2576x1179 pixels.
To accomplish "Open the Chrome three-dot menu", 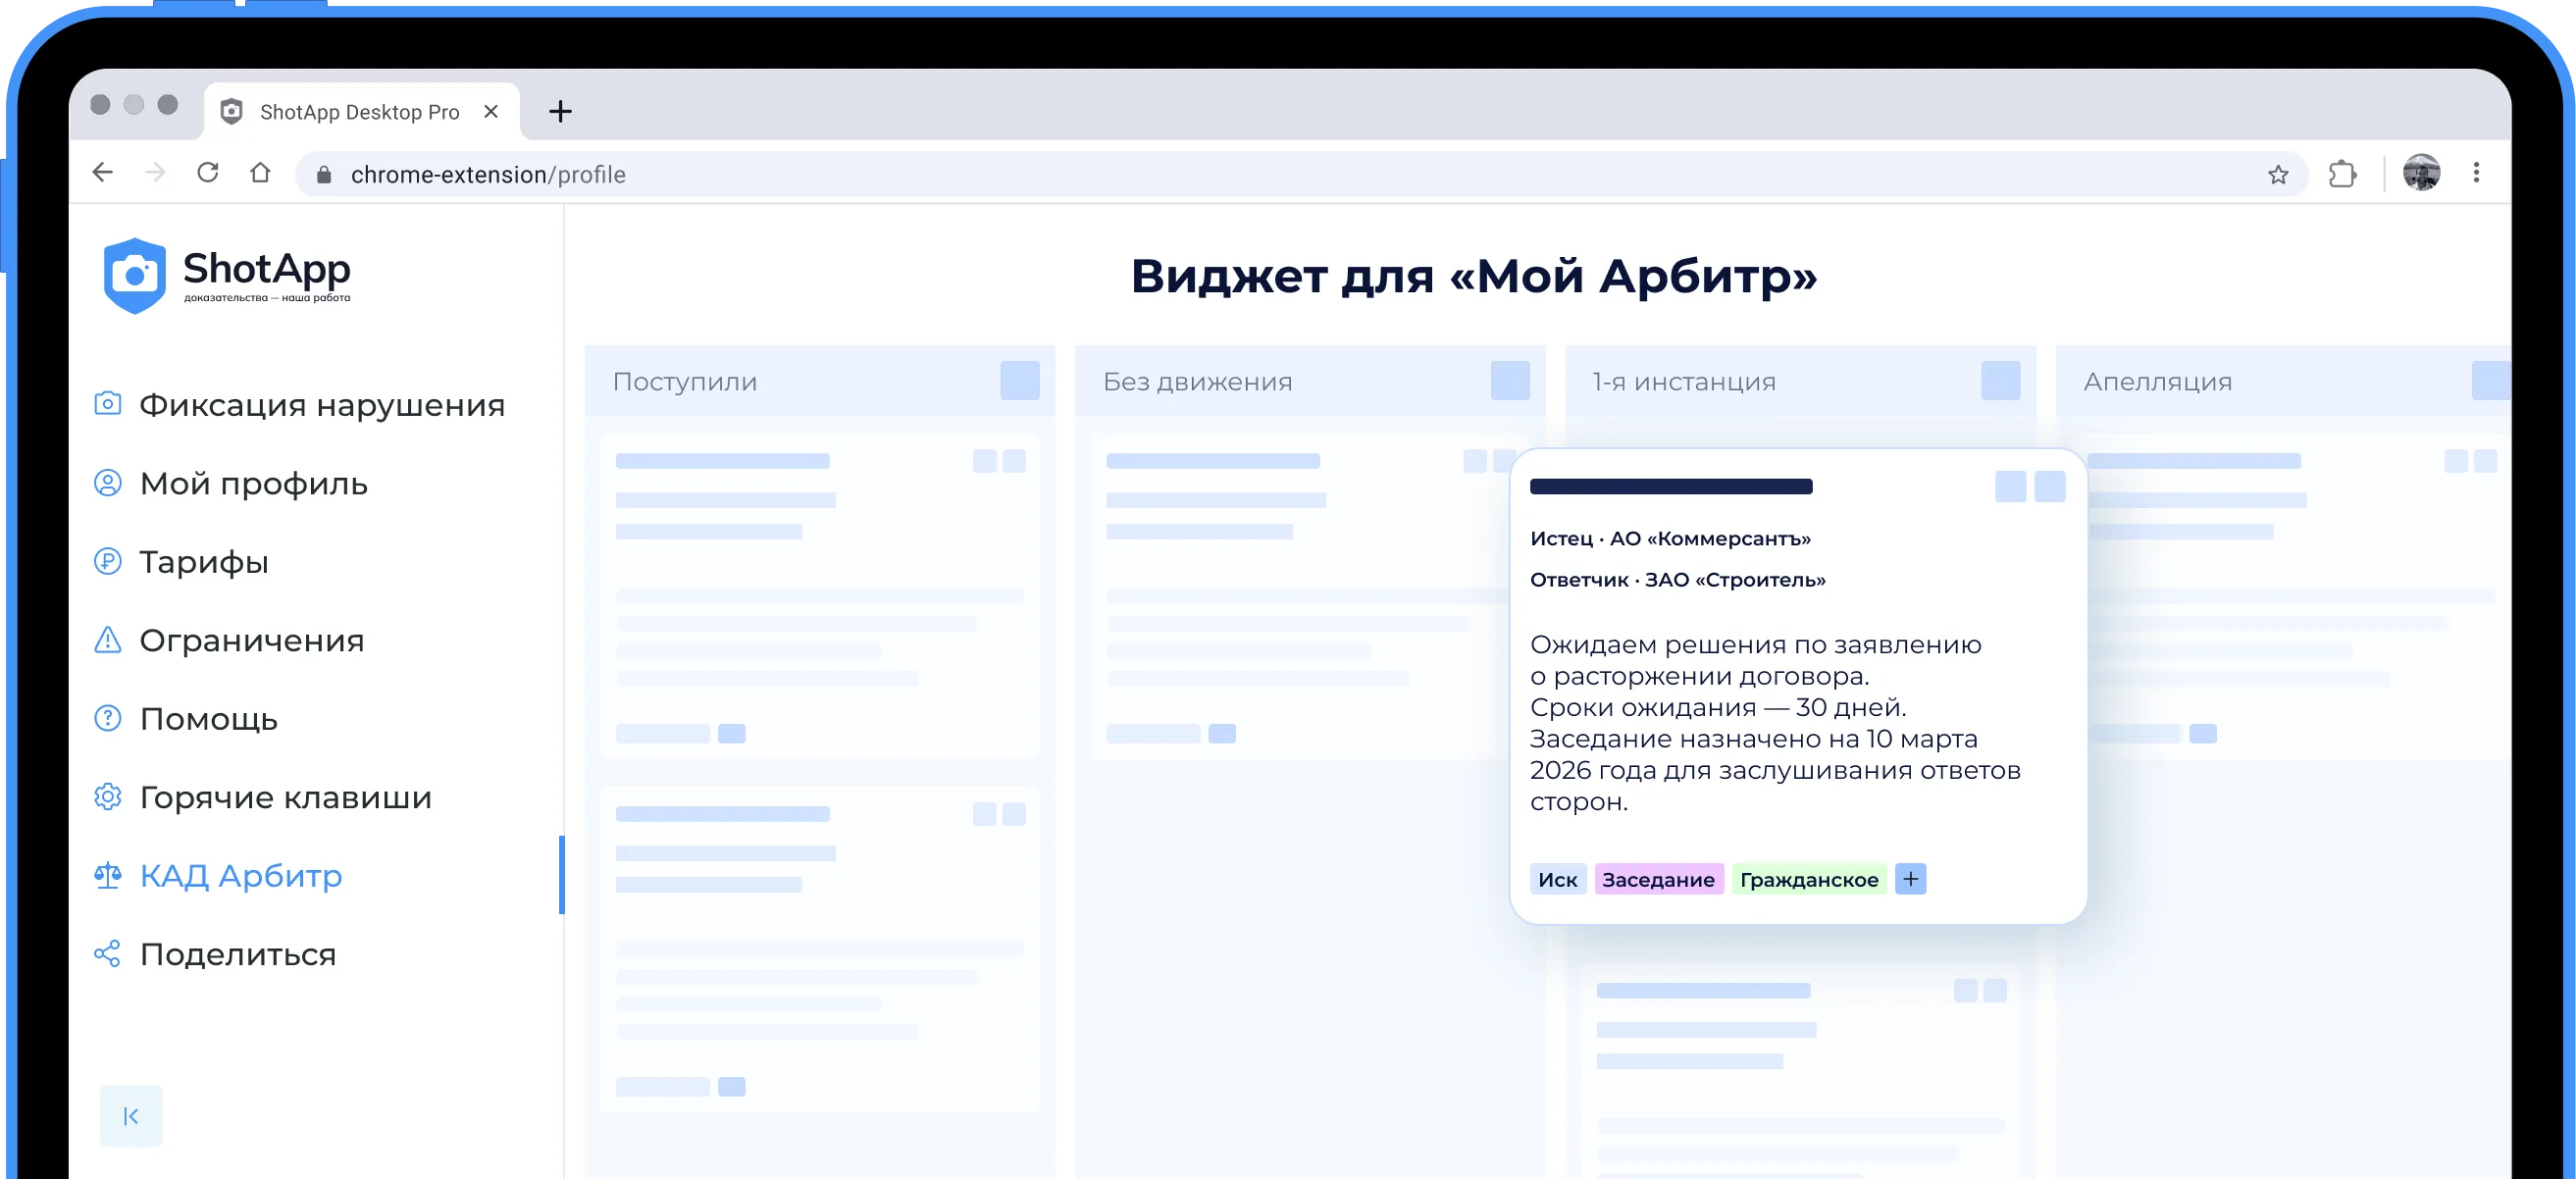I will tap(2476, 173).
